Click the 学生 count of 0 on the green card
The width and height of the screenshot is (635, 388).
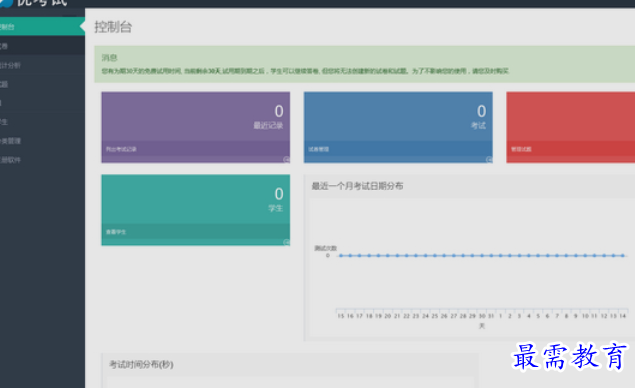click(279, 194)
